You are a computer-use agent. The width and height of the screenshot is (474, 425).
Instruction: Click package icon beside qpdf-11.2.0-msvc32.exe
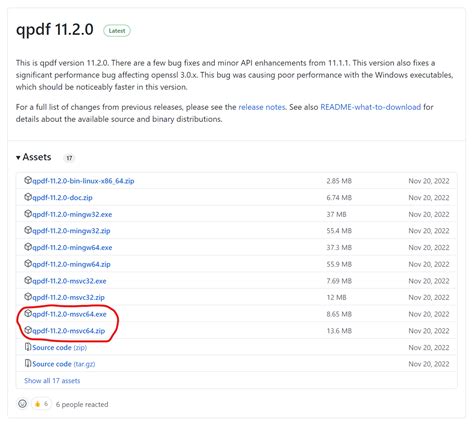(28, 280)
